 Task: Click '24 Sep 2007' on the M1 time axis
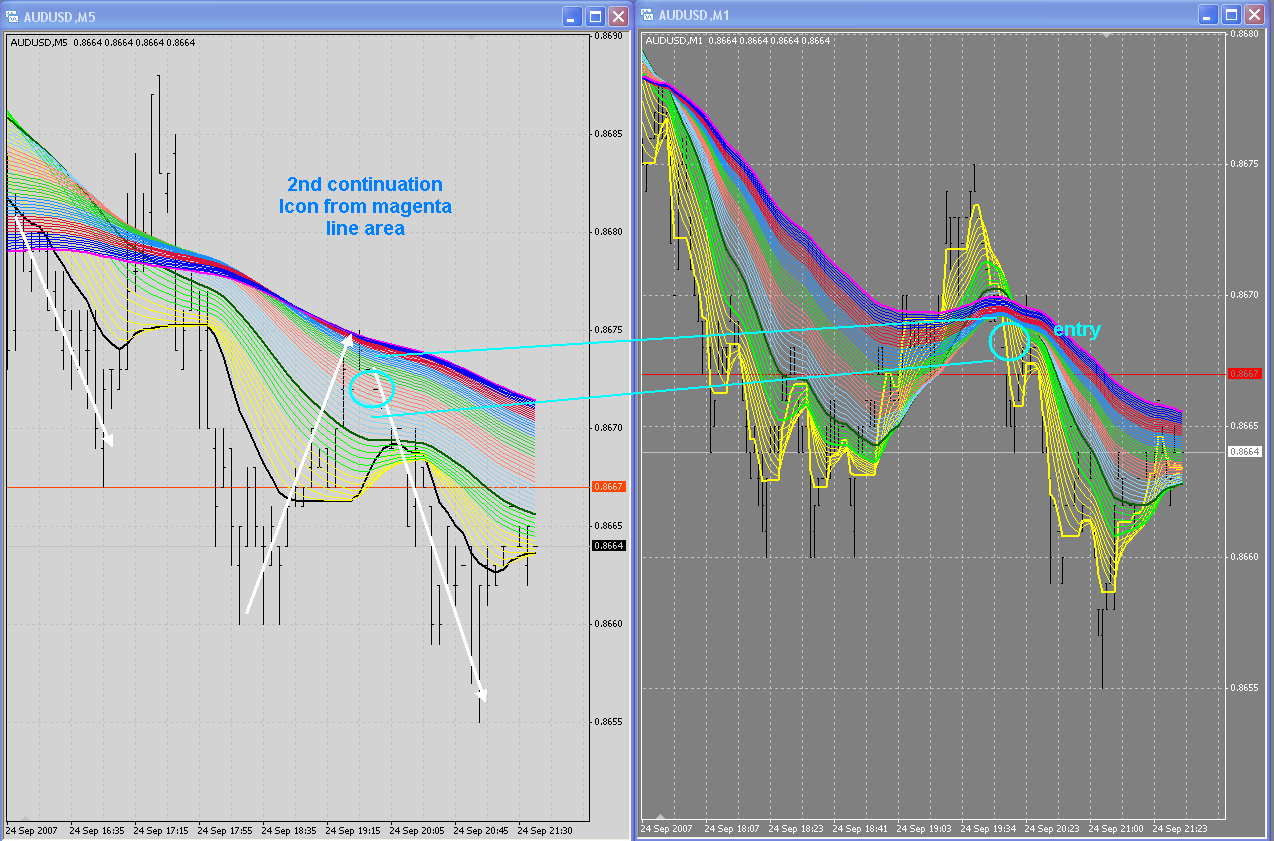pyautogui.click(x=667, y=829)
